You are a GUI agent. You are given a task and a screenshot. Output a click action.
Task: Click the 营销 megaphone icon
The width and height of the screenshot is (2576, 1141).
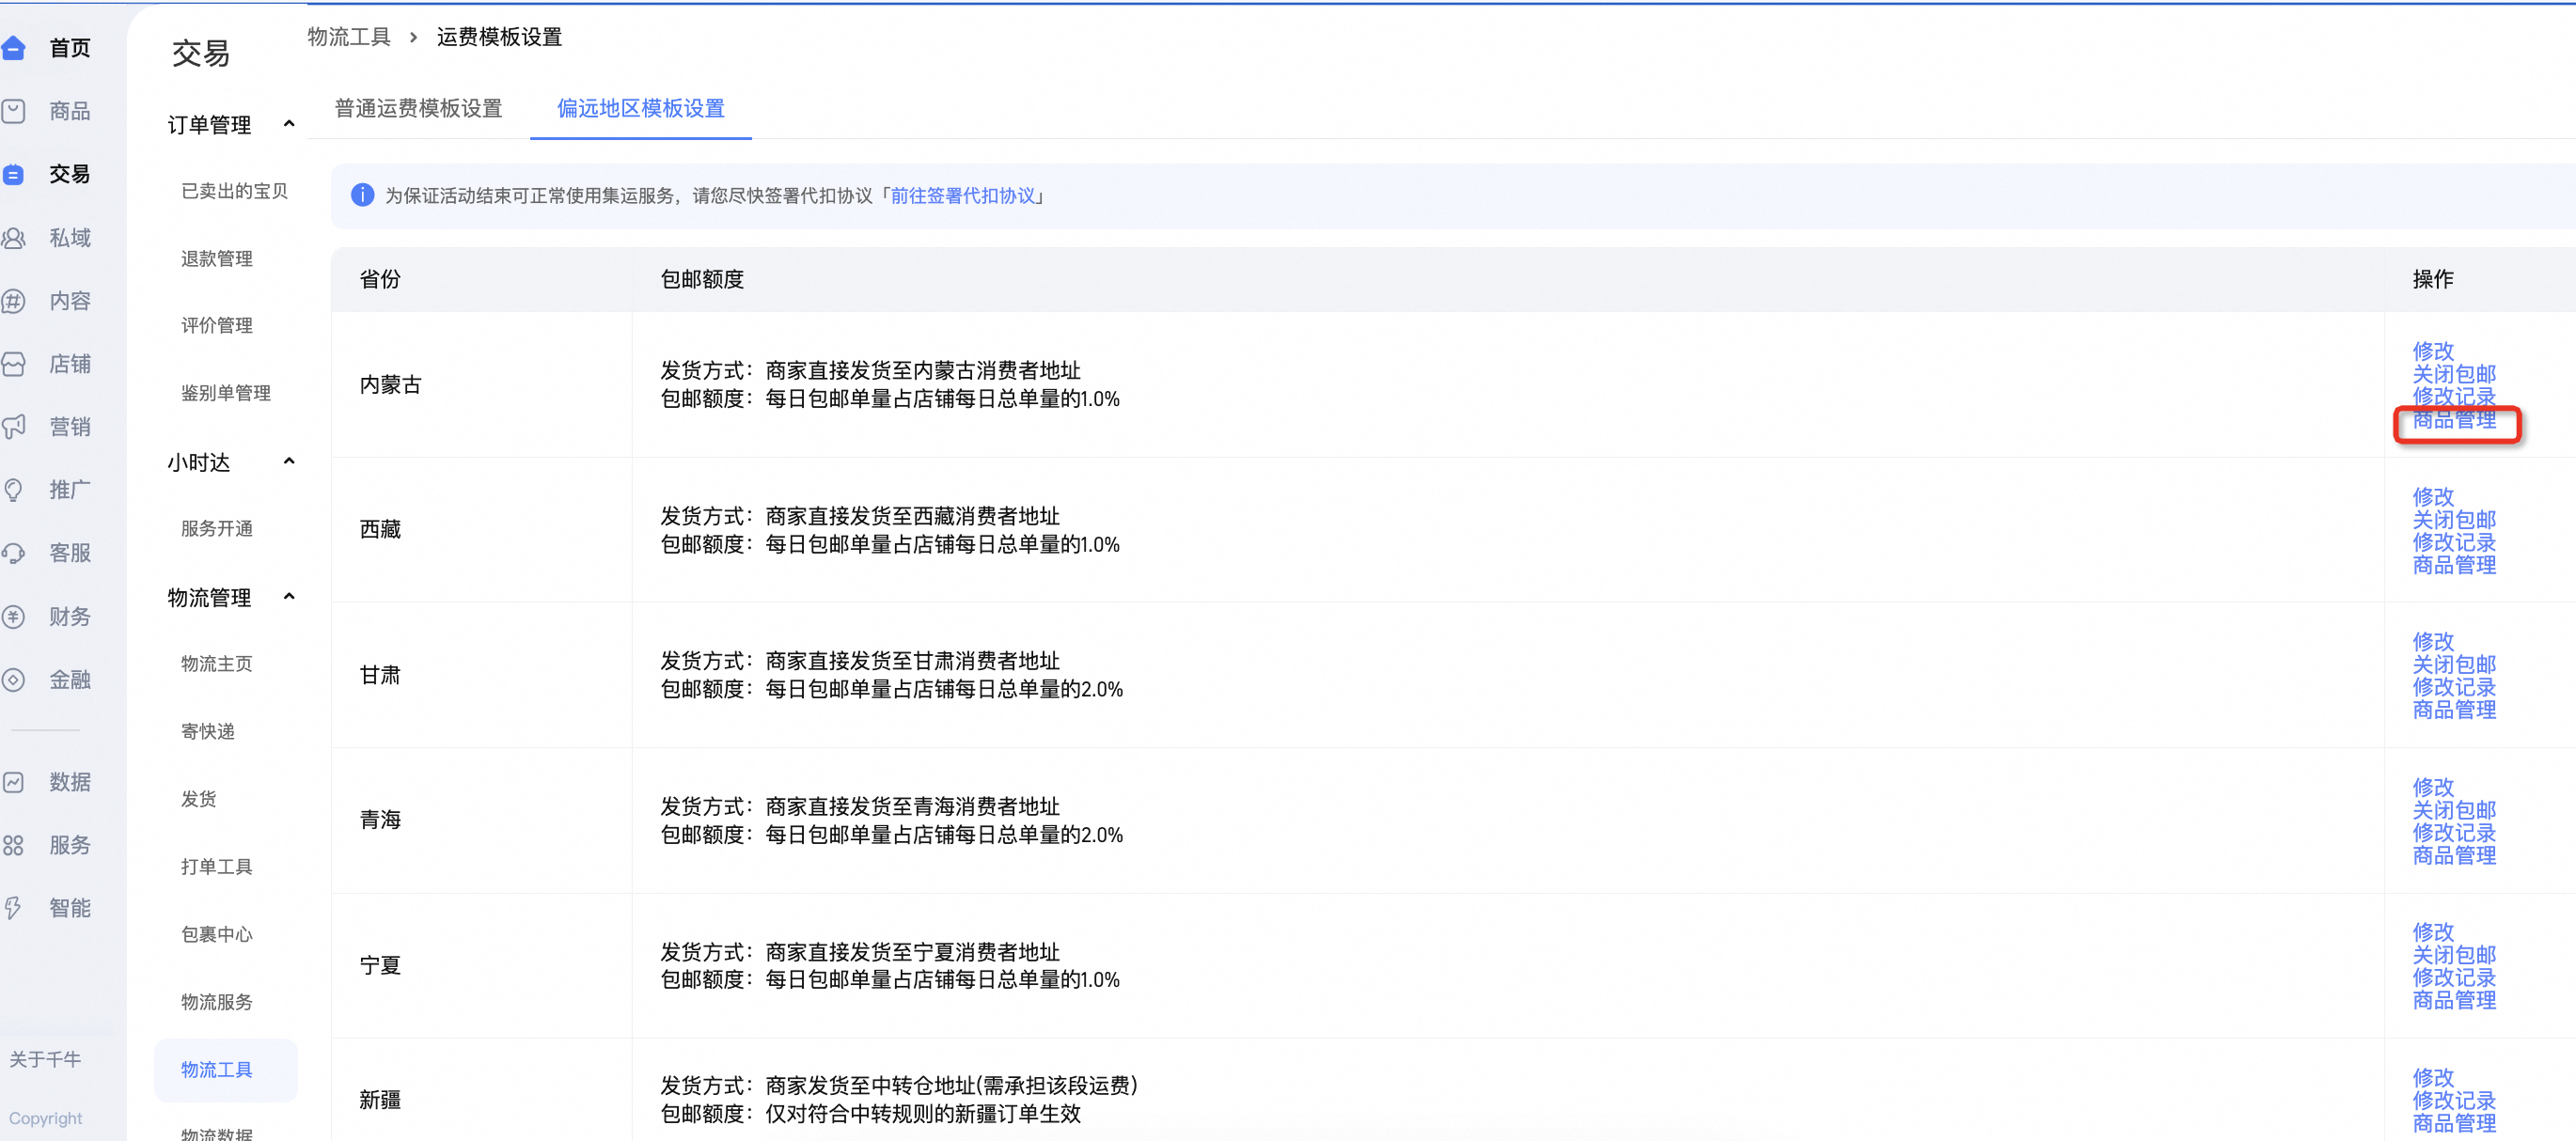(x=13, y=427)
